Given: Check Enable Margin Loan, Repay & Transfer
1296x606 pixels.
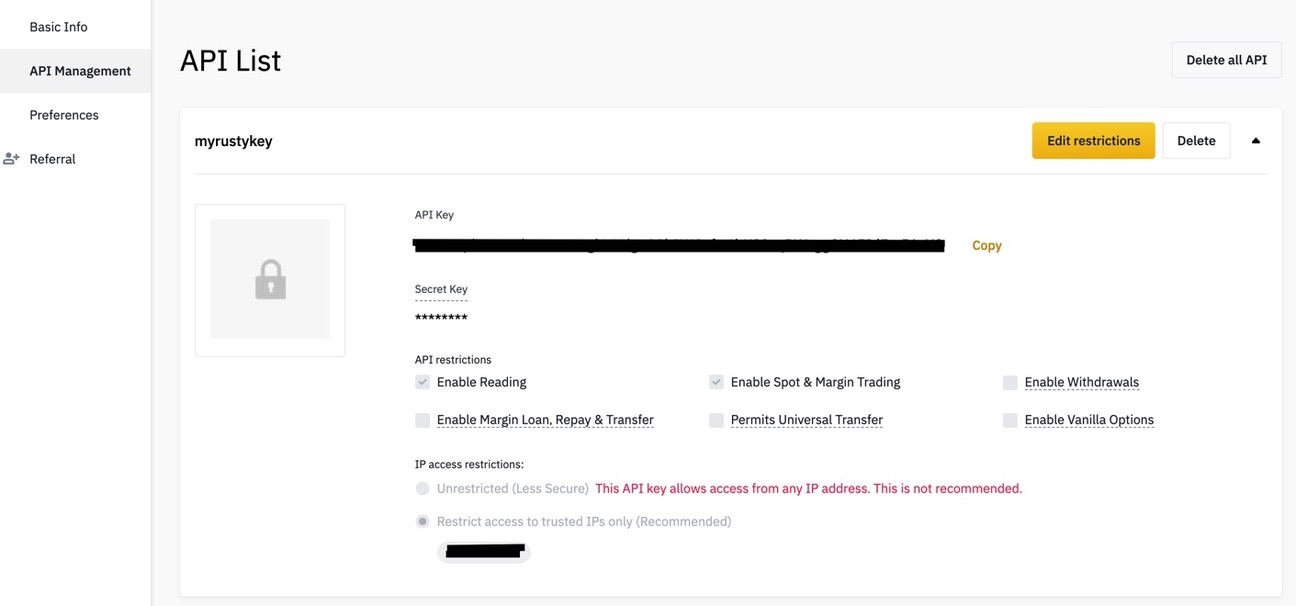Looking at the screenshot, I should pyautogui.click(x=422, y=420).
